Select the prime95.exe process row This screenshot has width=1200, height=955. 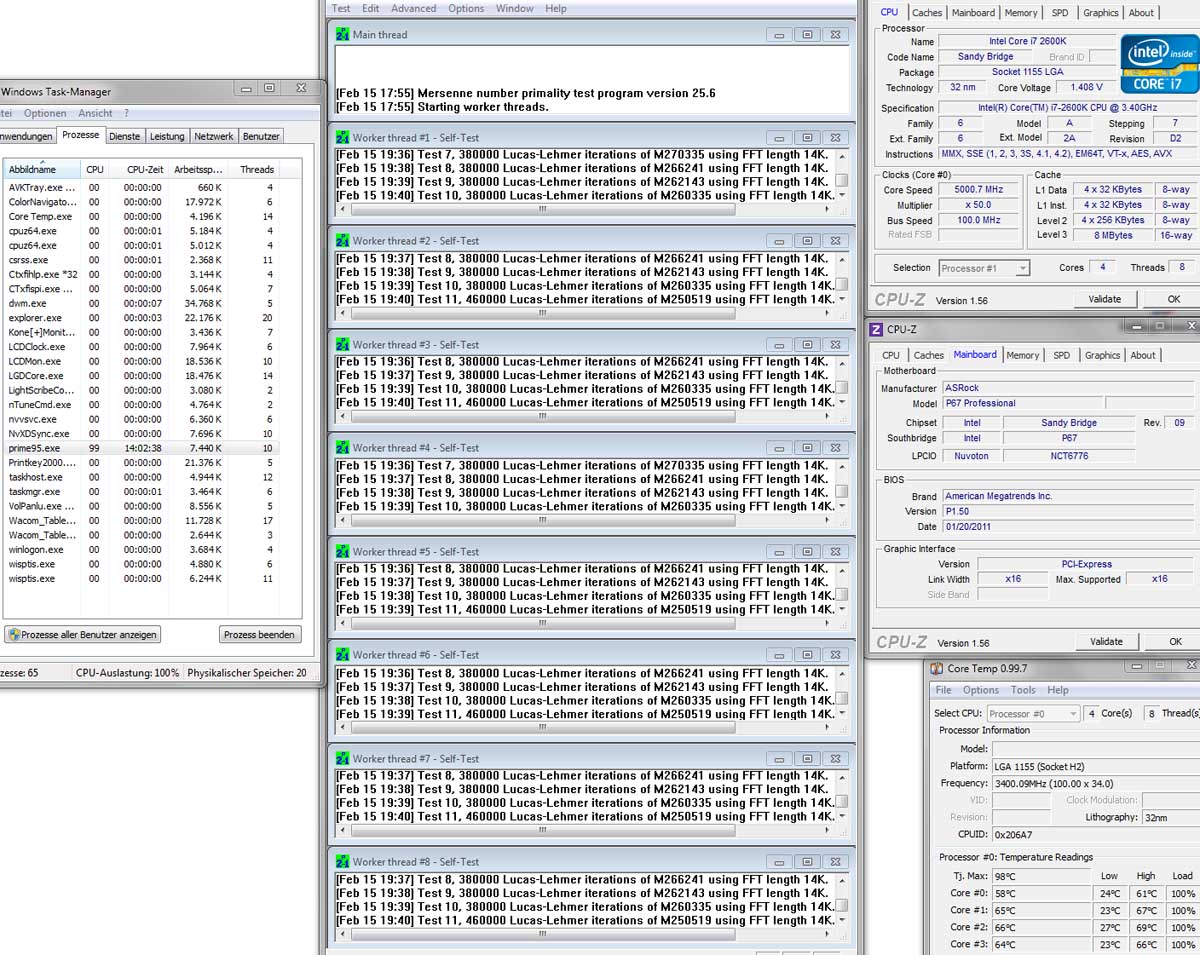pyautogui.click(x=140, y=448)
